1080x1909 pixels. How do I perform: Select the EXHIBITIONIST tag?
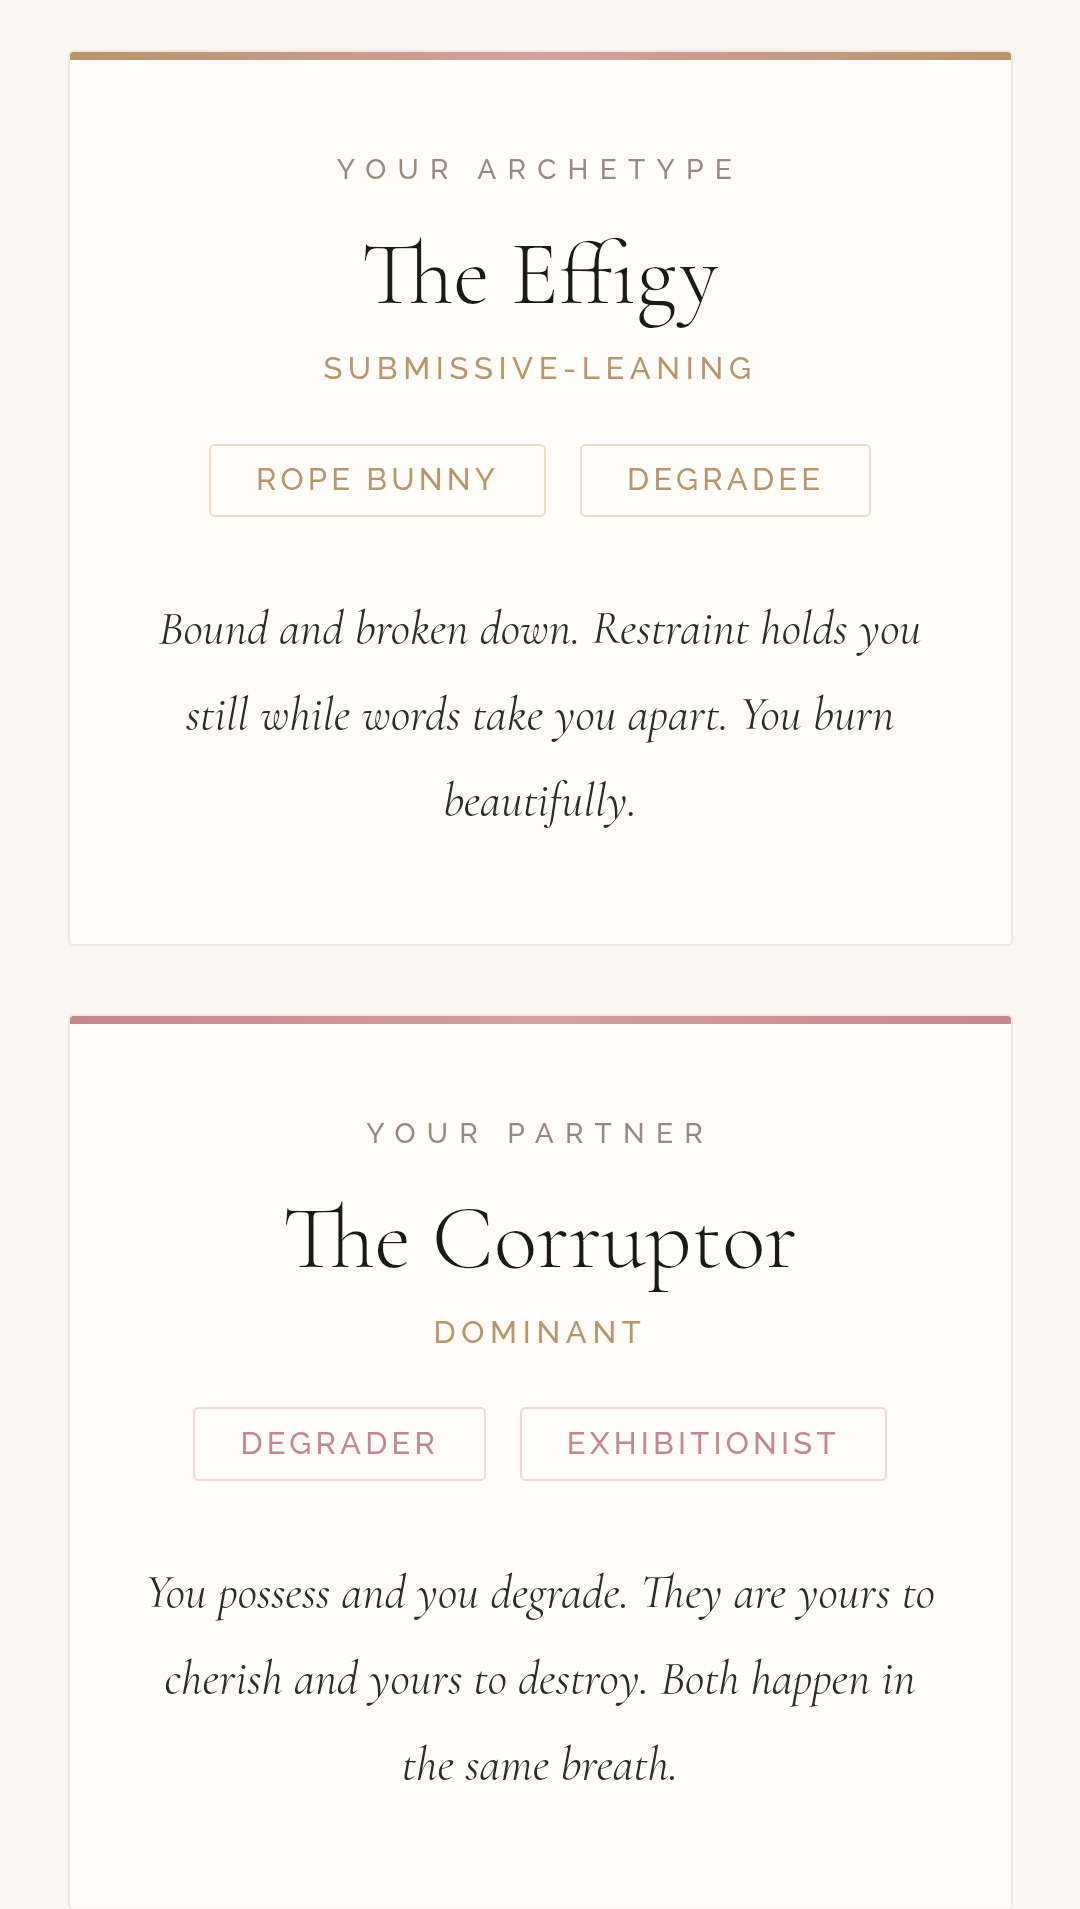(703, 1444)
